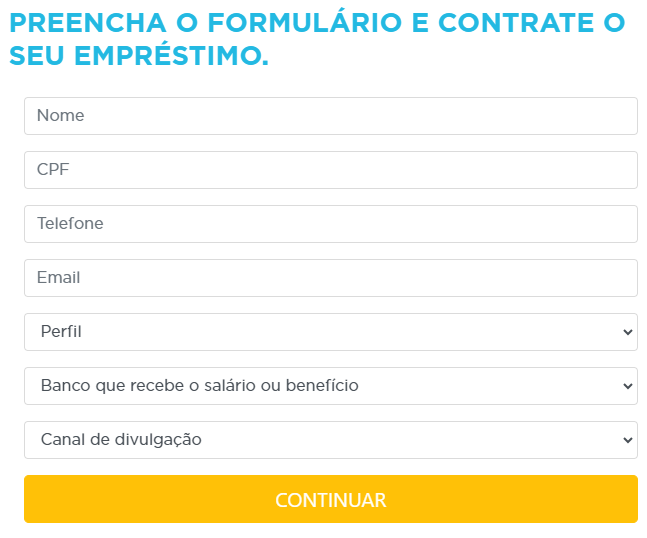Open the Perfil dropdown
Image resolution: width=647 pixels, height=538 pixels.
(330, 332)
